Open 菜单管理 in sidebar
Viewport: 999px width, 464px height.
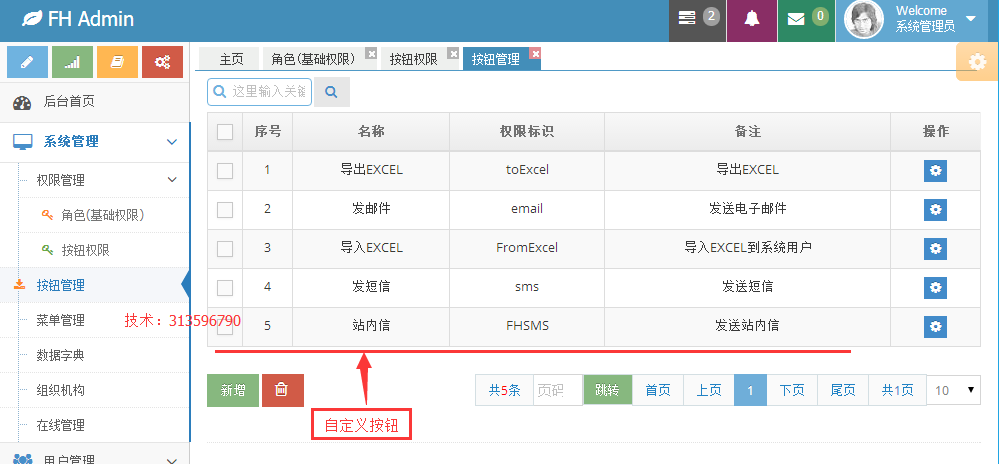[61, 321]
